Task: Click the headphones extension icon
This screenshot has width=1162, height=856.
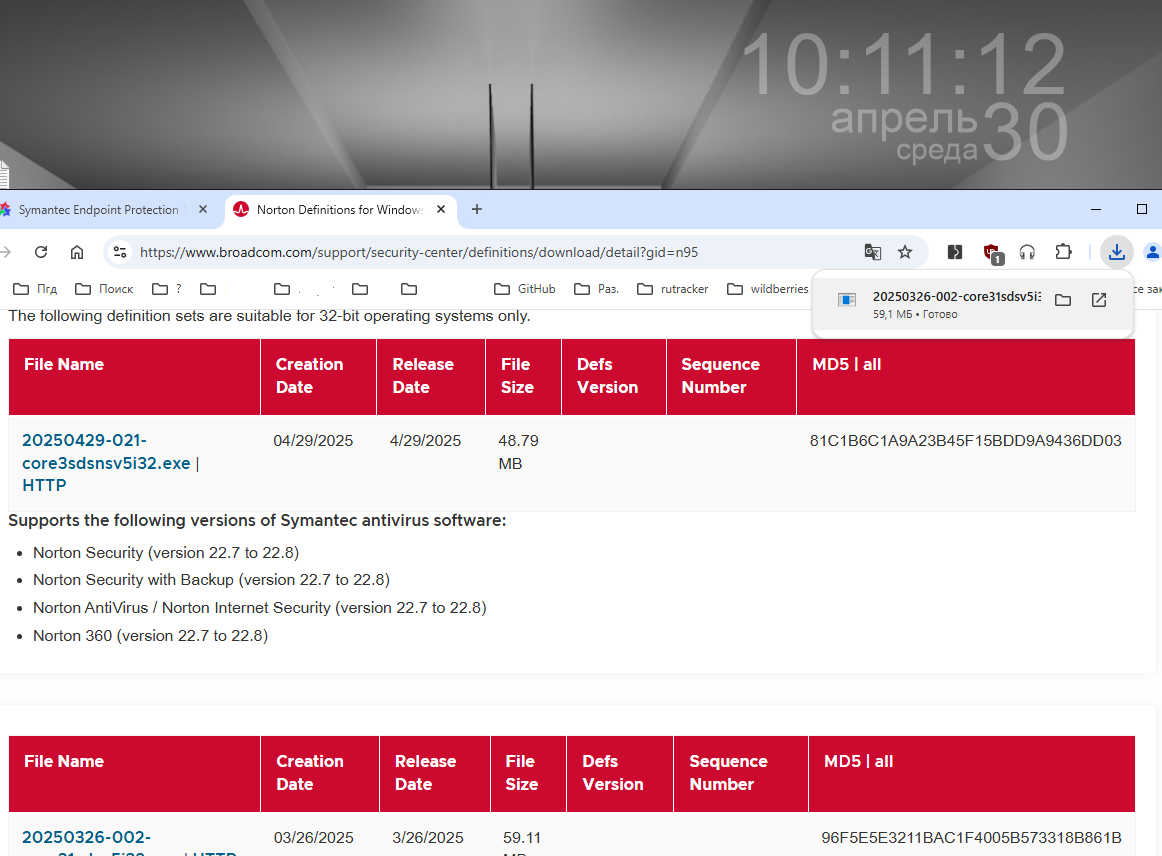Action: pyautogui.click(x=1027, y=252)
